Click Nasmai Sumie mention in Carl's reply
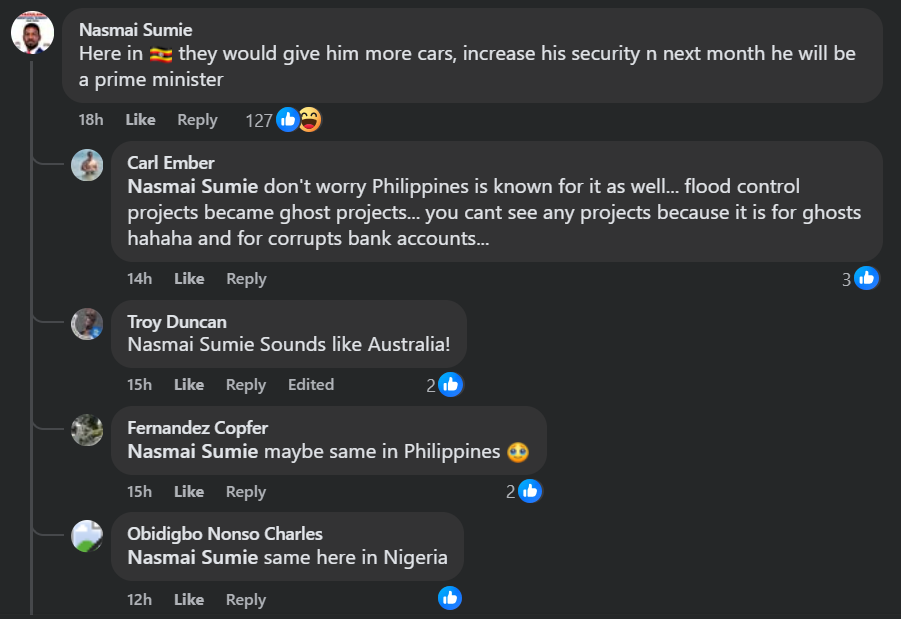Screen dimensions: 901x619 (x=193, y=186)
